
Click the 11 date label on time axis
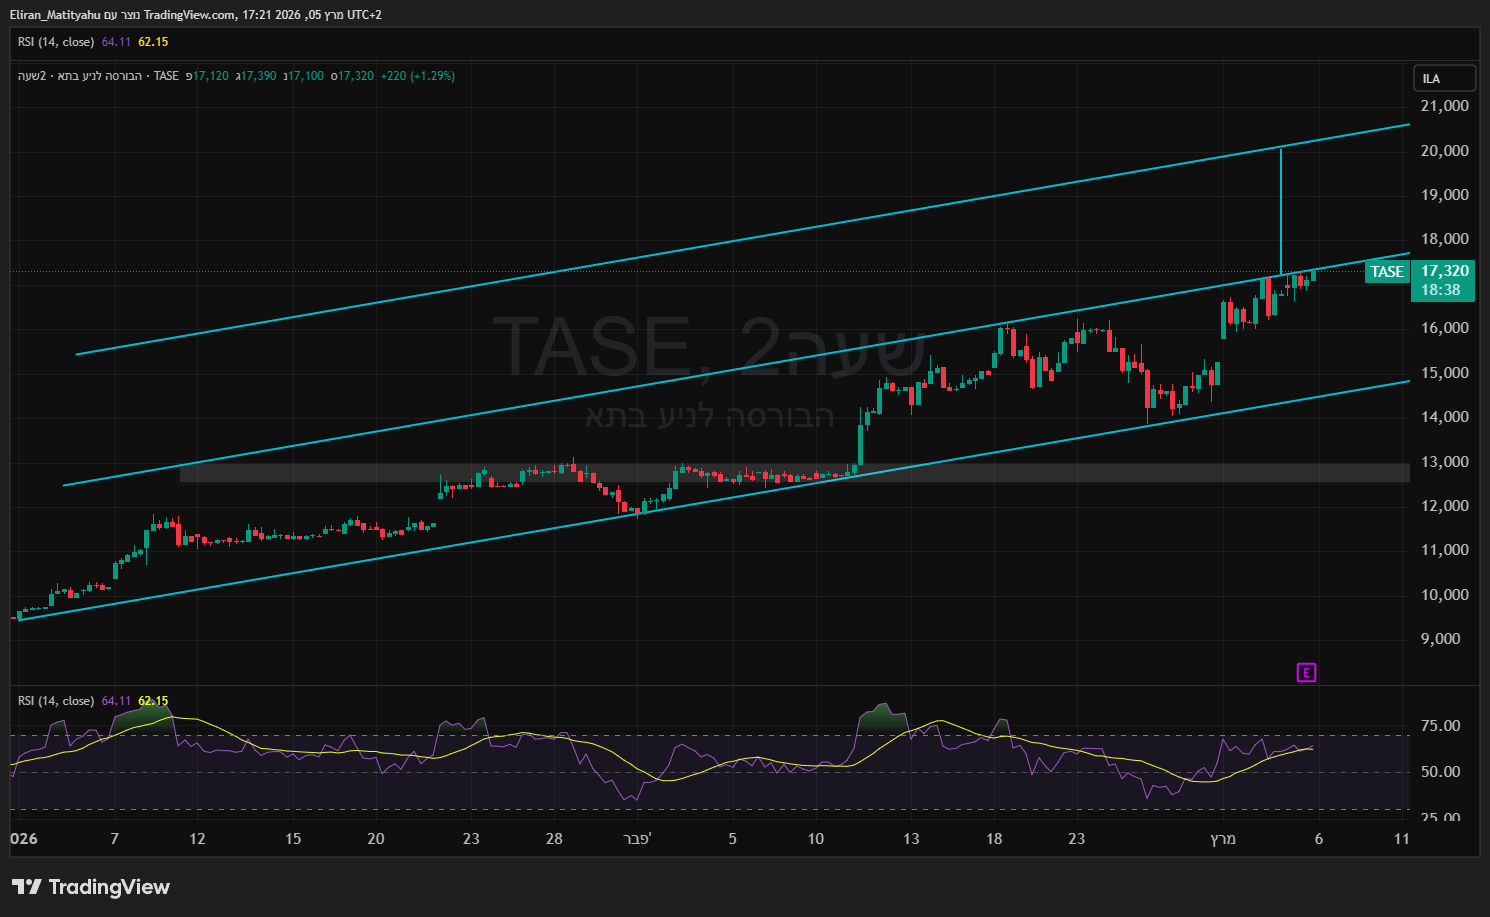1402,839
